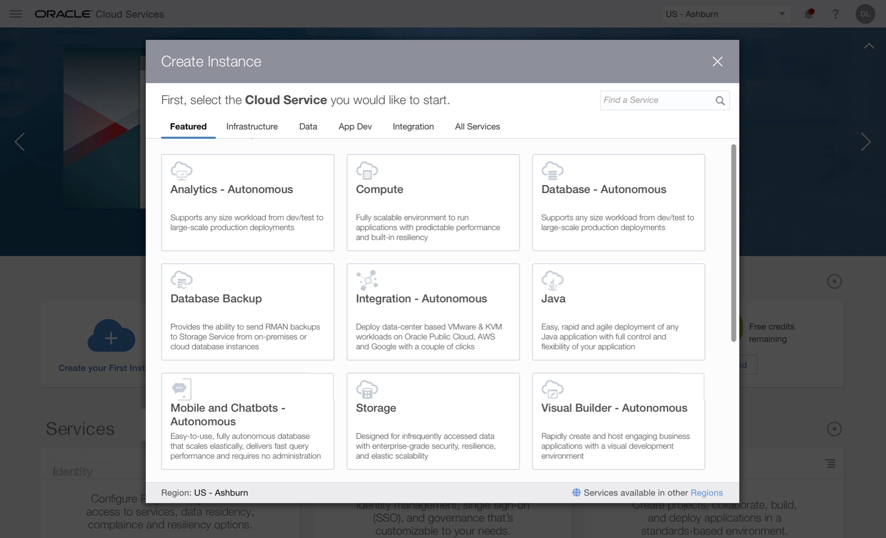Open the DL user profile avatar
Screen dimensions: 886x538
coord(865,14)
